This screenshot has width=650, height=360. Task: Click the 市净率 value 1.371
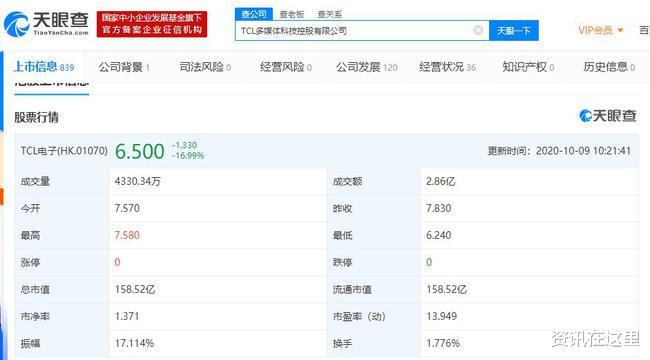[127, 316]
